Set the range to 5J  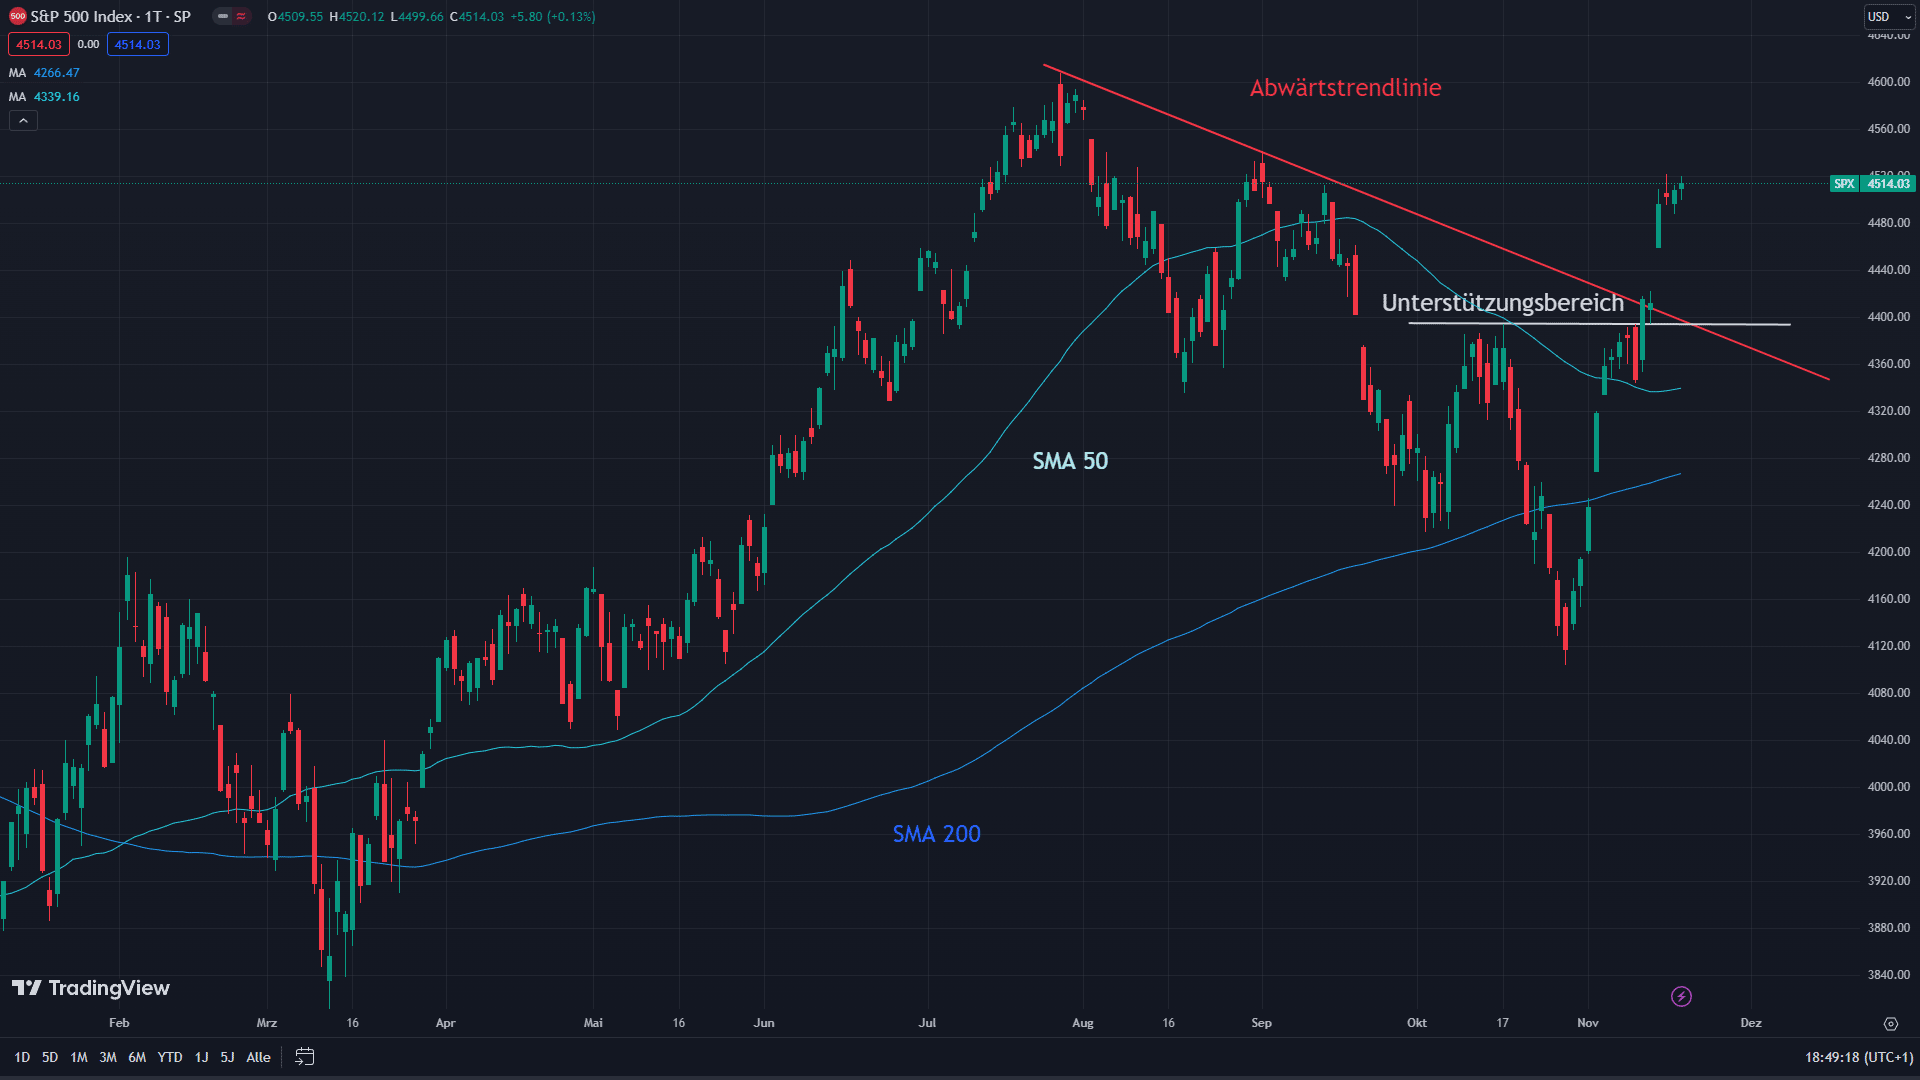[227, 1057]
